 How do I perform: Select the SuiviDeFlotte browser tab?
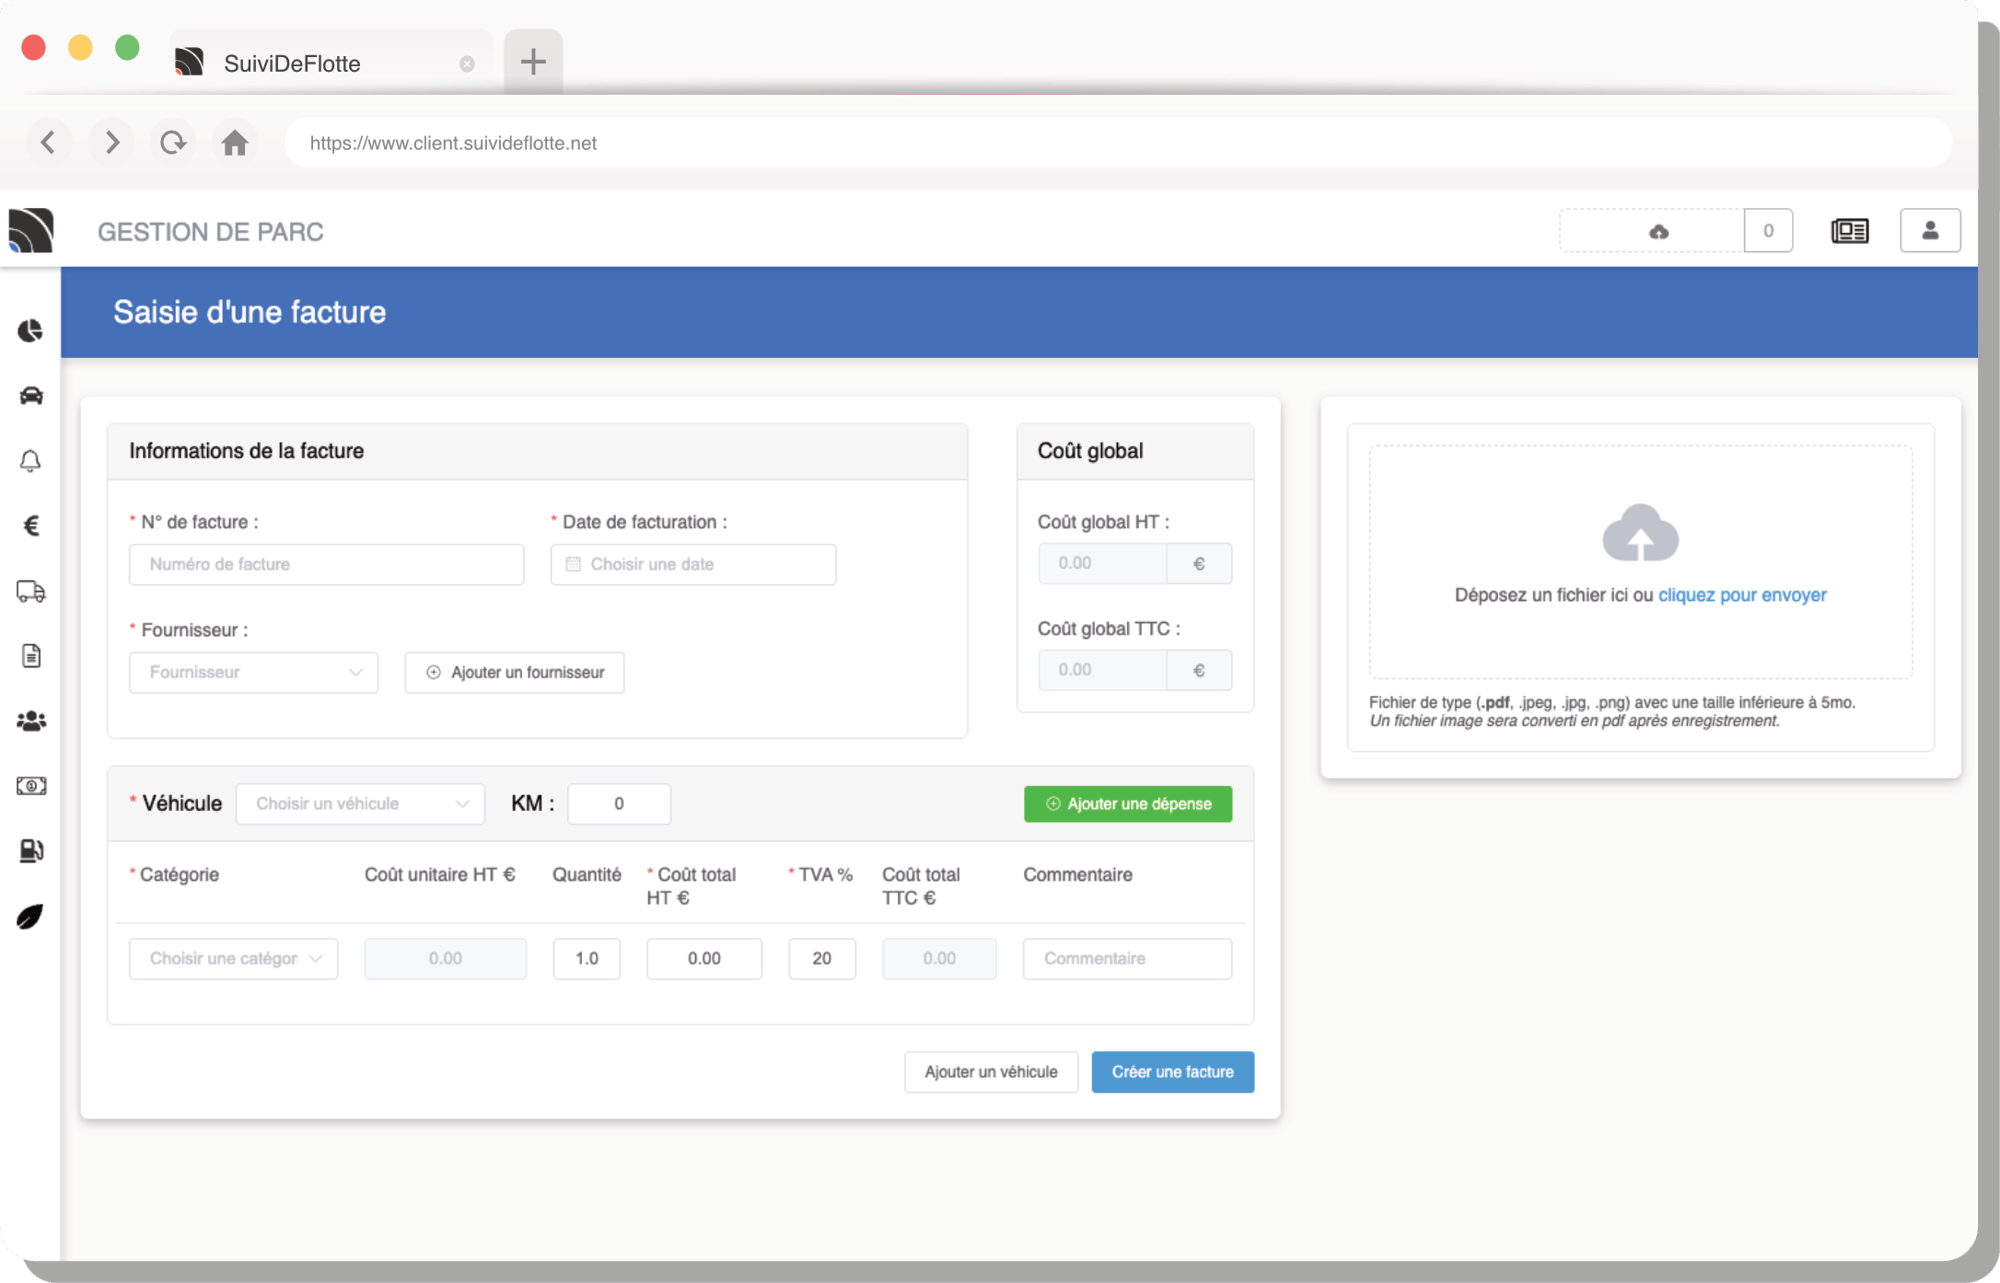330,63
